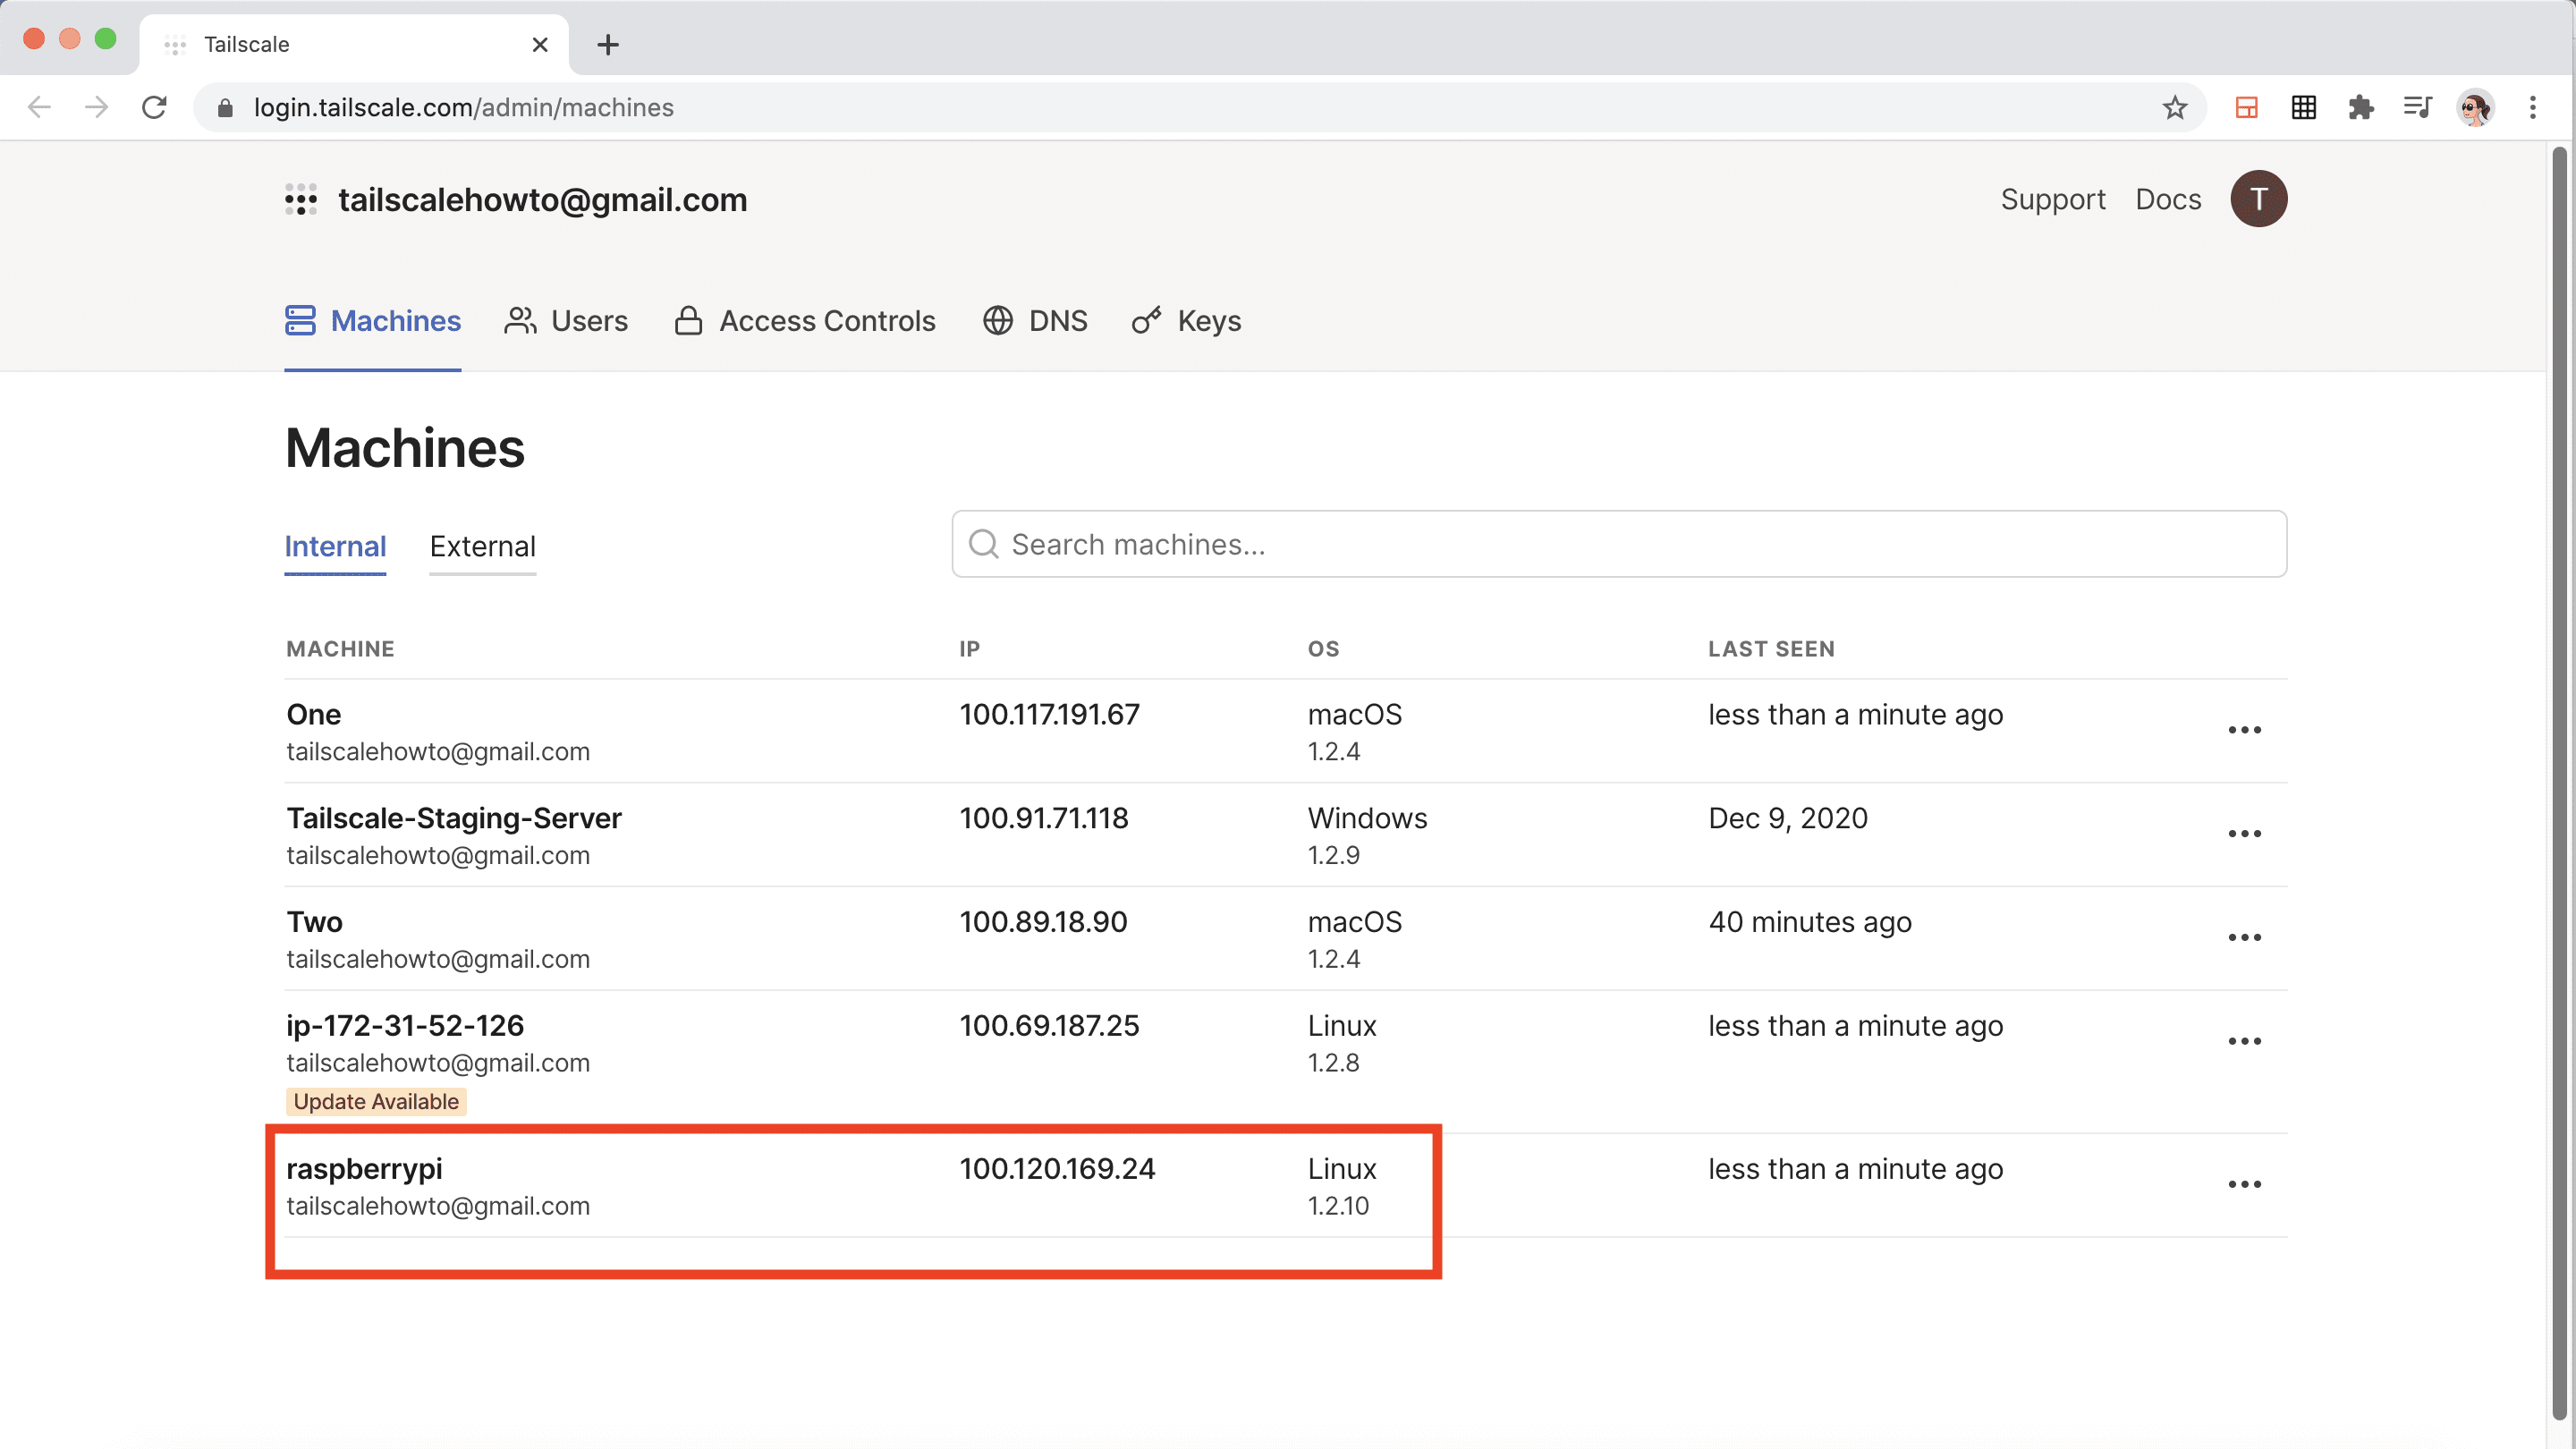Click the browser extensions toggle icon

[x=2362, y=108]
